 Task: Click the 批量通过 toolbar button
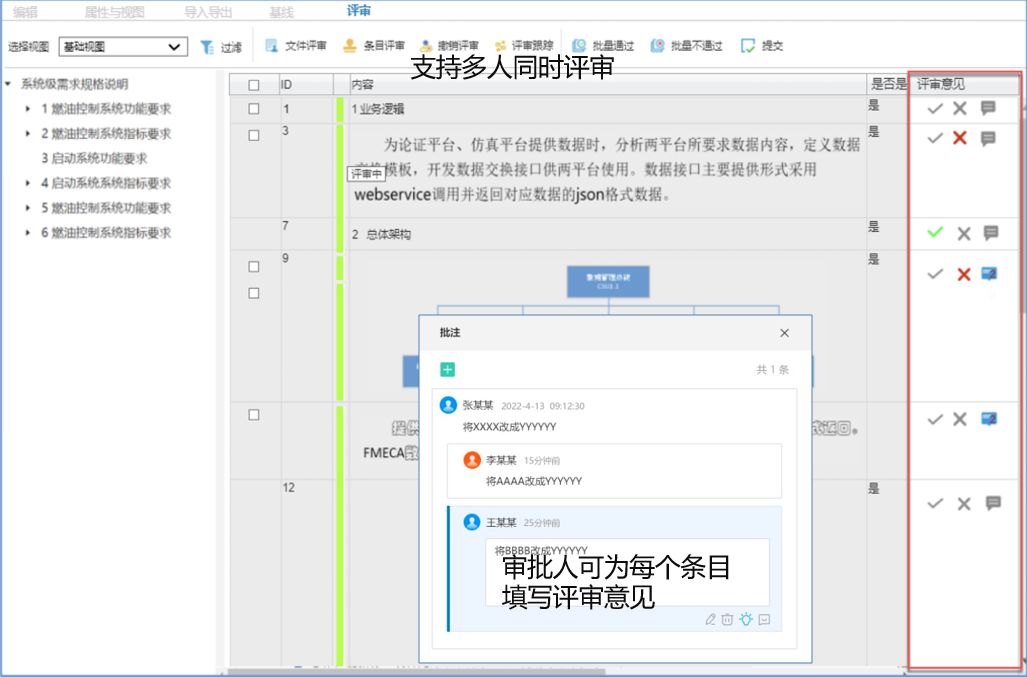coord(601,46)
